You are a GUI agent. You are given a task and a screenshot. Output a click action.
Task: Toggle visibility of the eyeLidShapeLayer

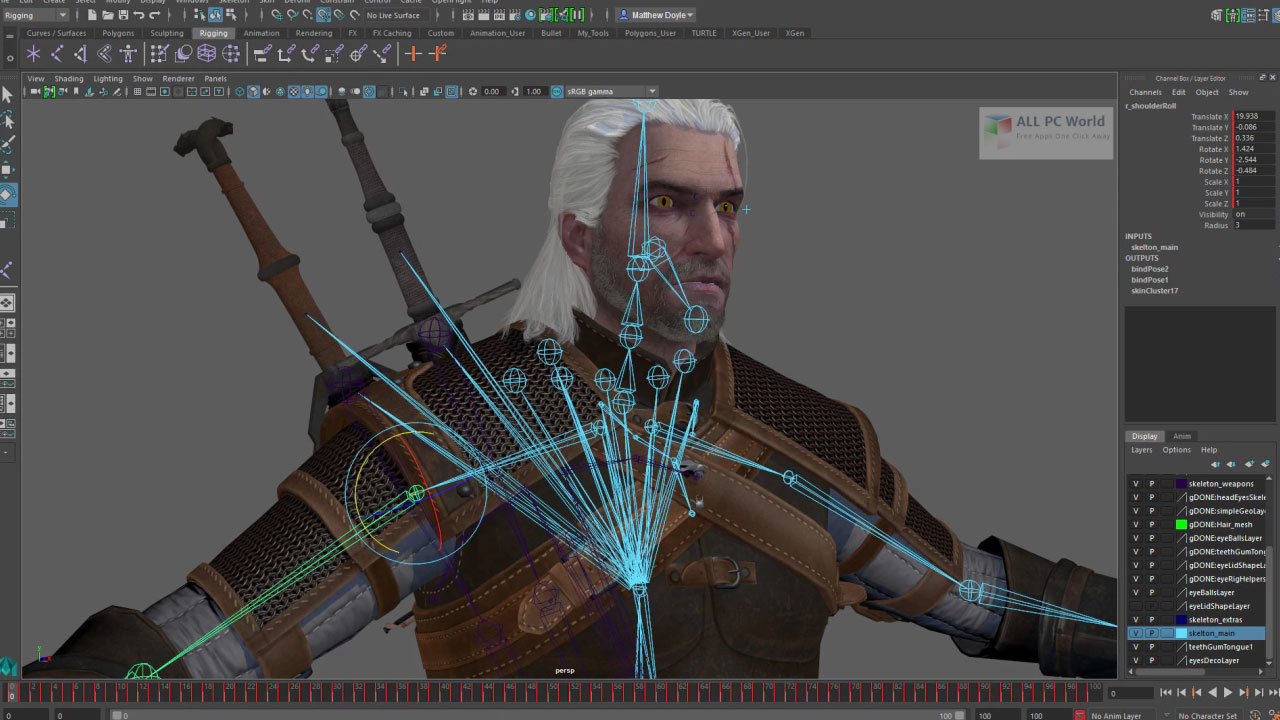(x=1134, y=606)
